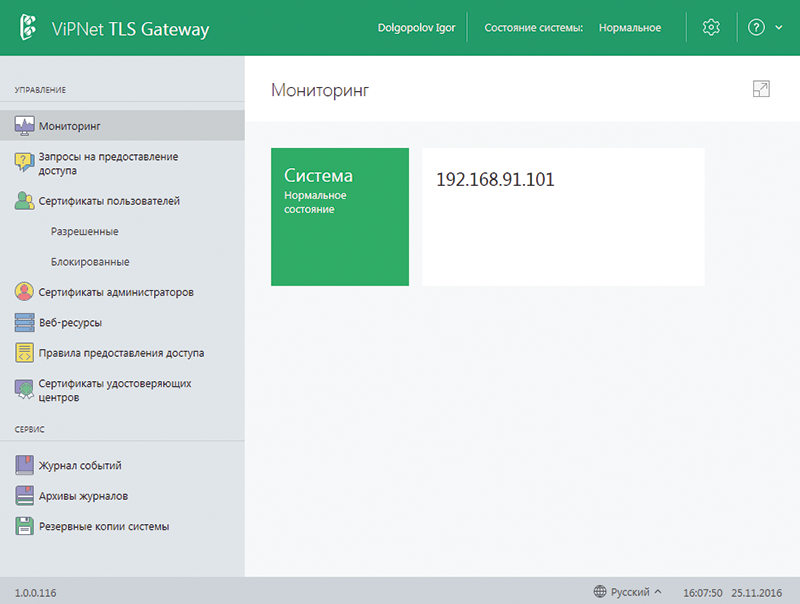The width and height of the screenshot is (800, 604).
Task: Click the Dolgopolov Igor account name
Action: (416, 27)
